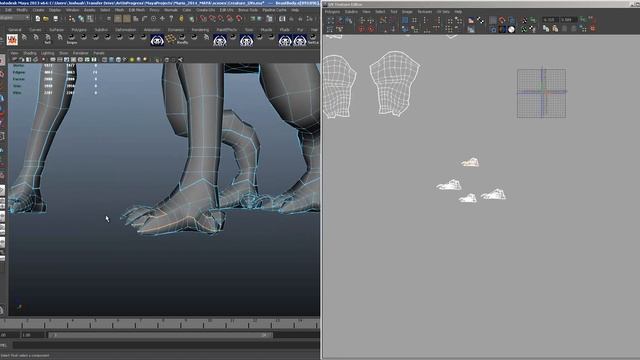
Task: Toggle X-ray joints icon in viewport
Action: click(180, 59)
